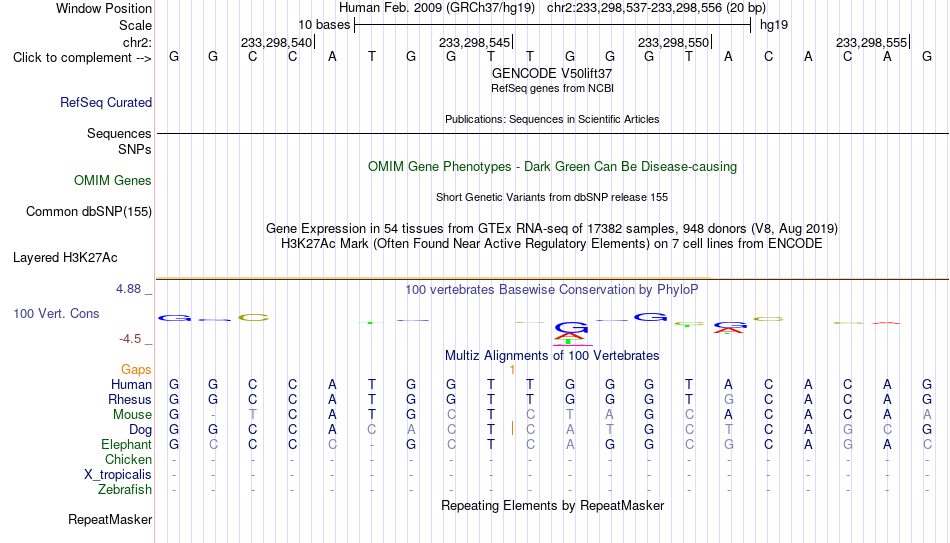Click the hg19 label beside scale bar
The width and height of the screenshot is (950, 543).
click(774, 25)
